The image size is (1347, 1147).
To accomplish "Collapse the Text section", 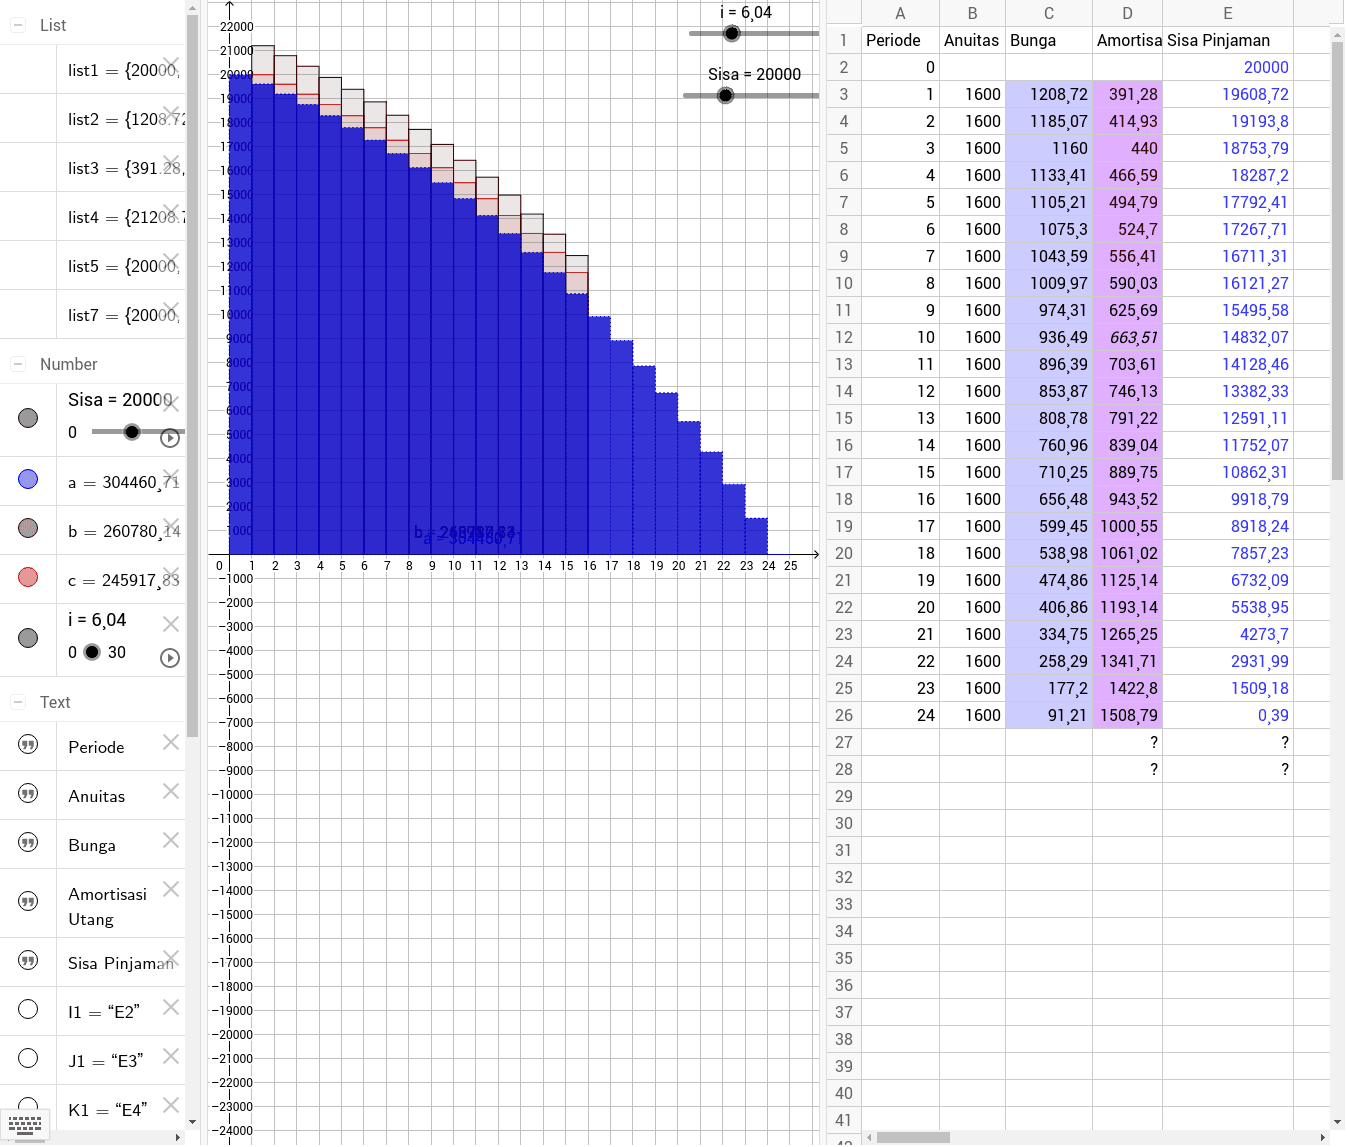I will pyautogui.click(x=16, y=702).
